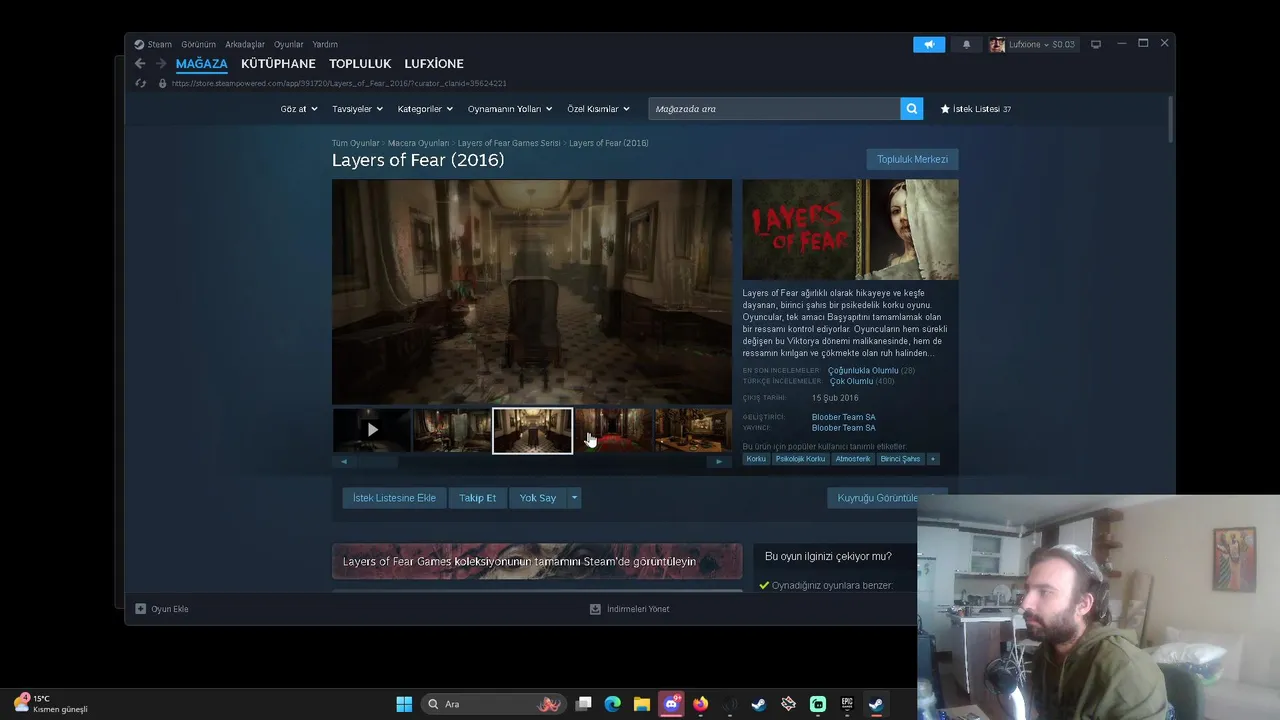Expand the Oynamanın Yolları dropdown
The height and width of the screenshot is (720, 1280).
pos(510,109)
